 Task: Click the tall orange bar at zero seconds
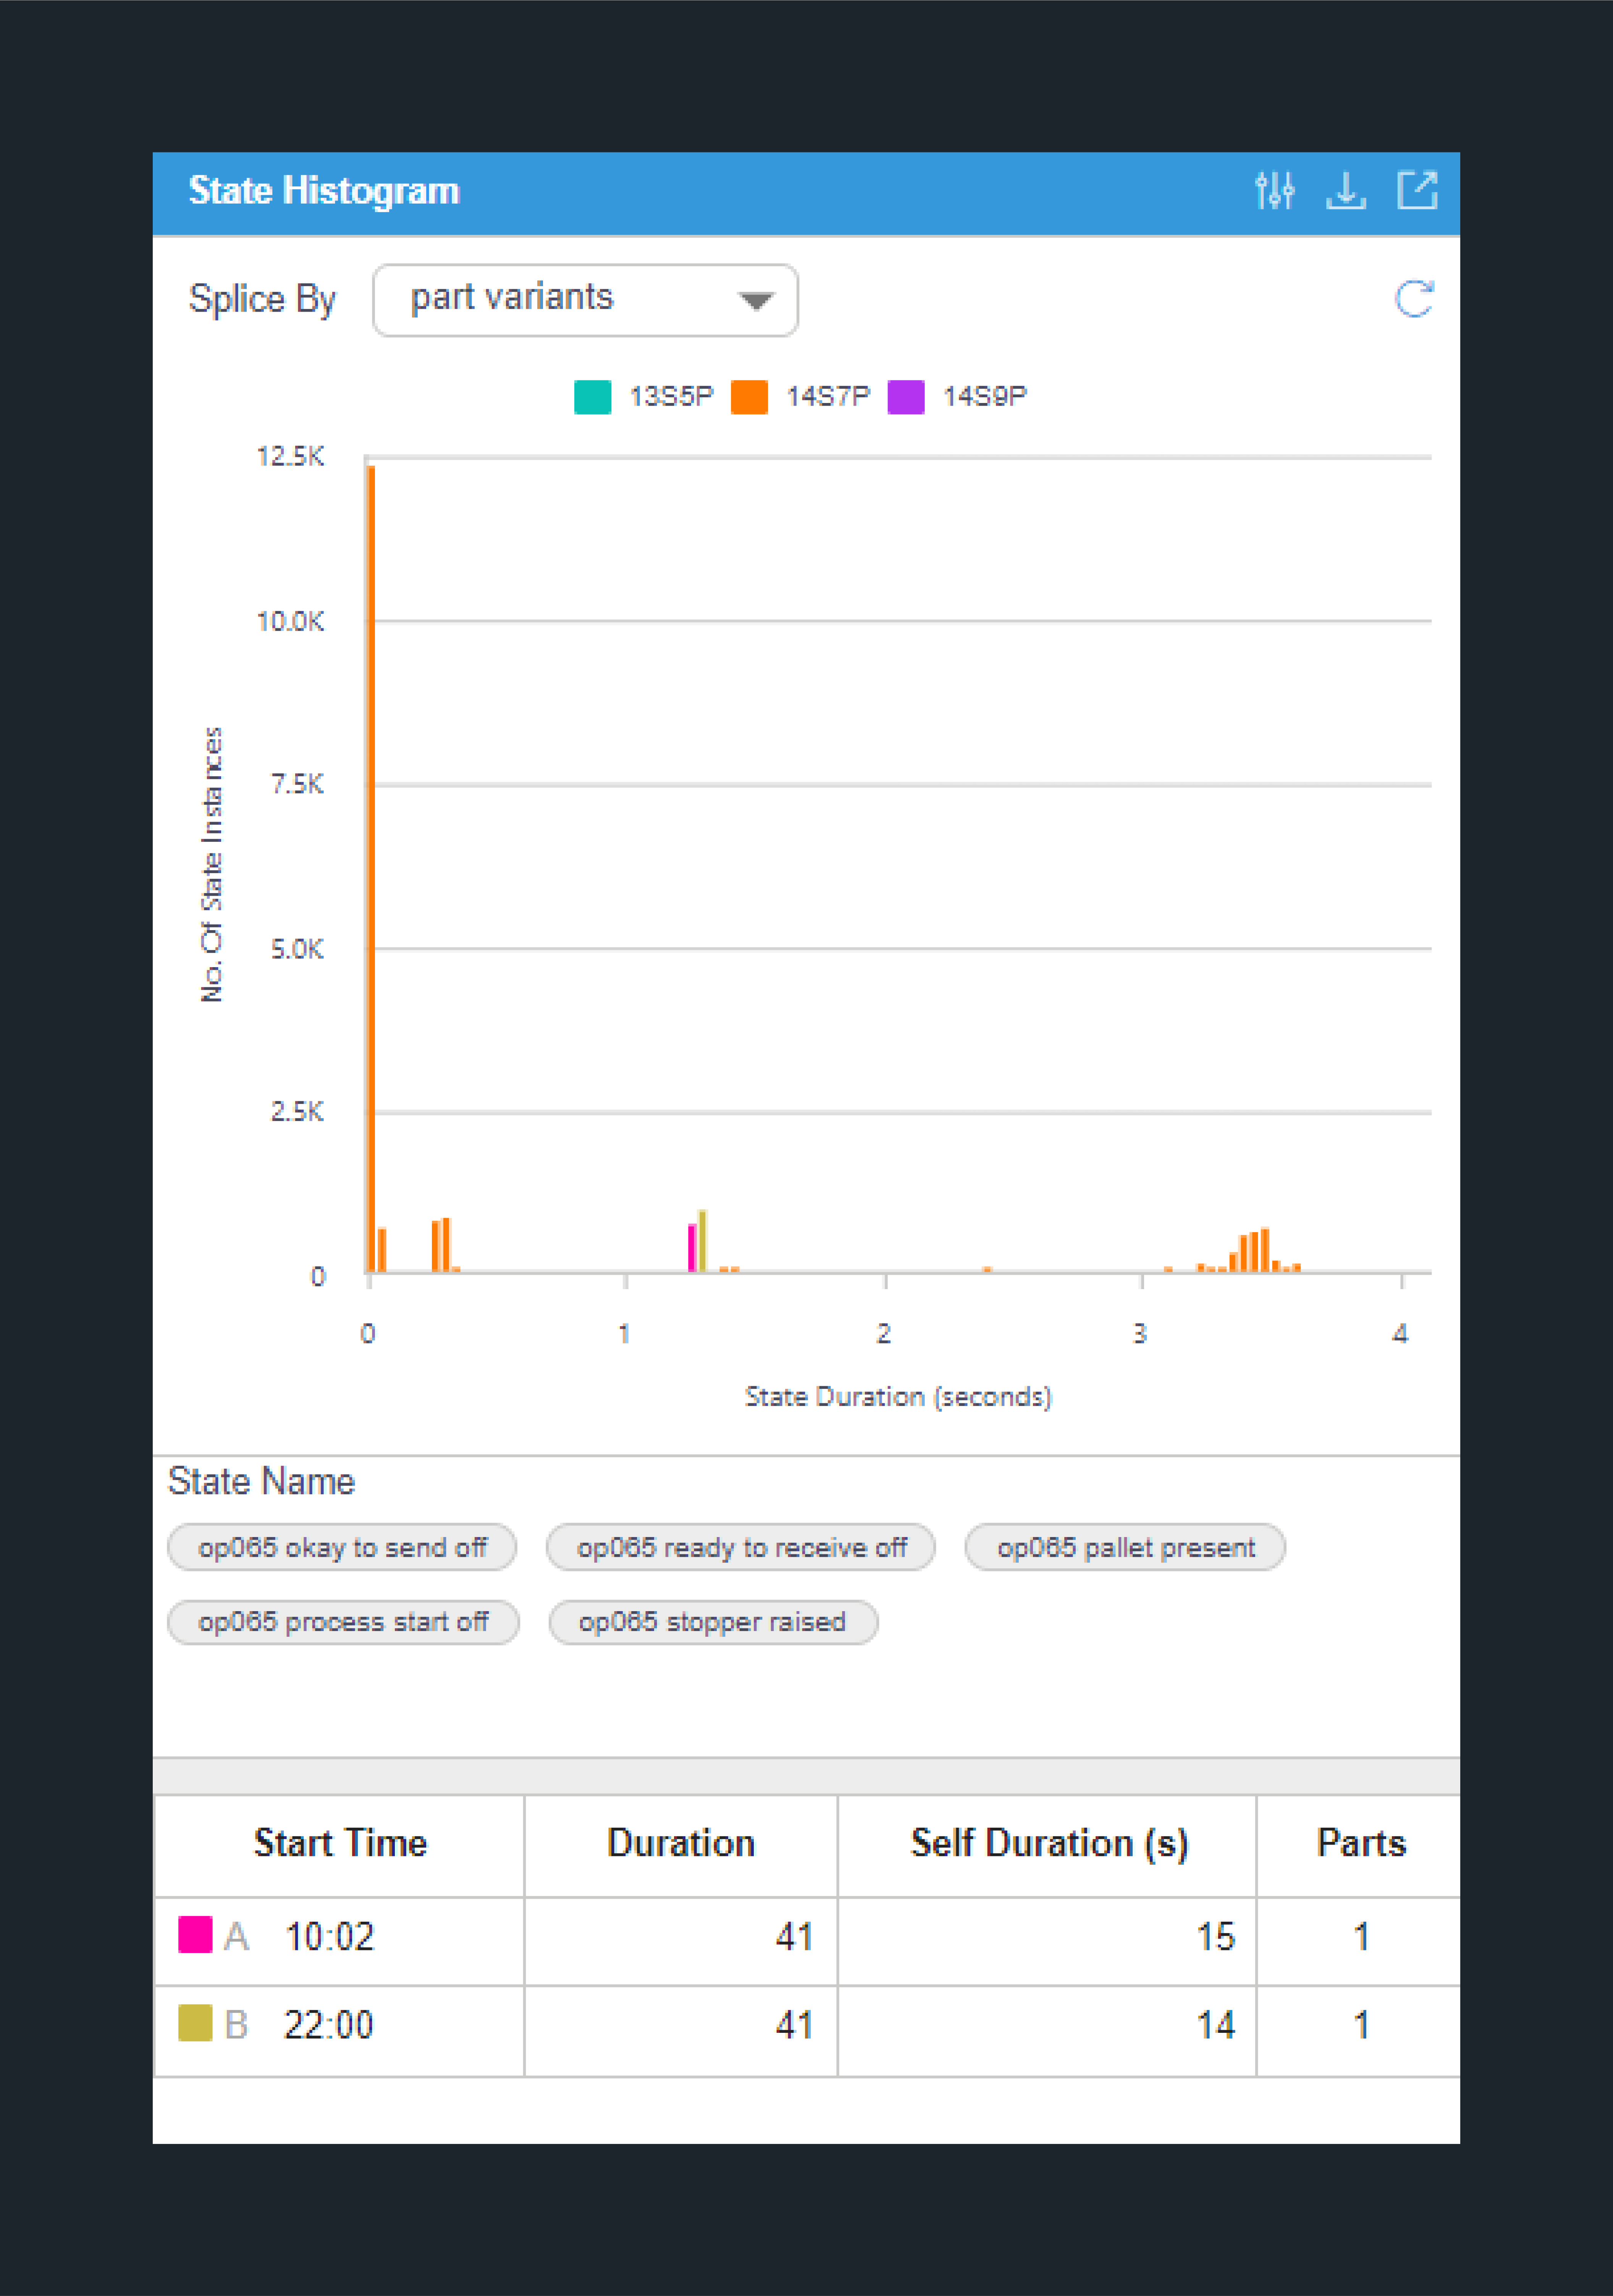[x=371, y=868]
